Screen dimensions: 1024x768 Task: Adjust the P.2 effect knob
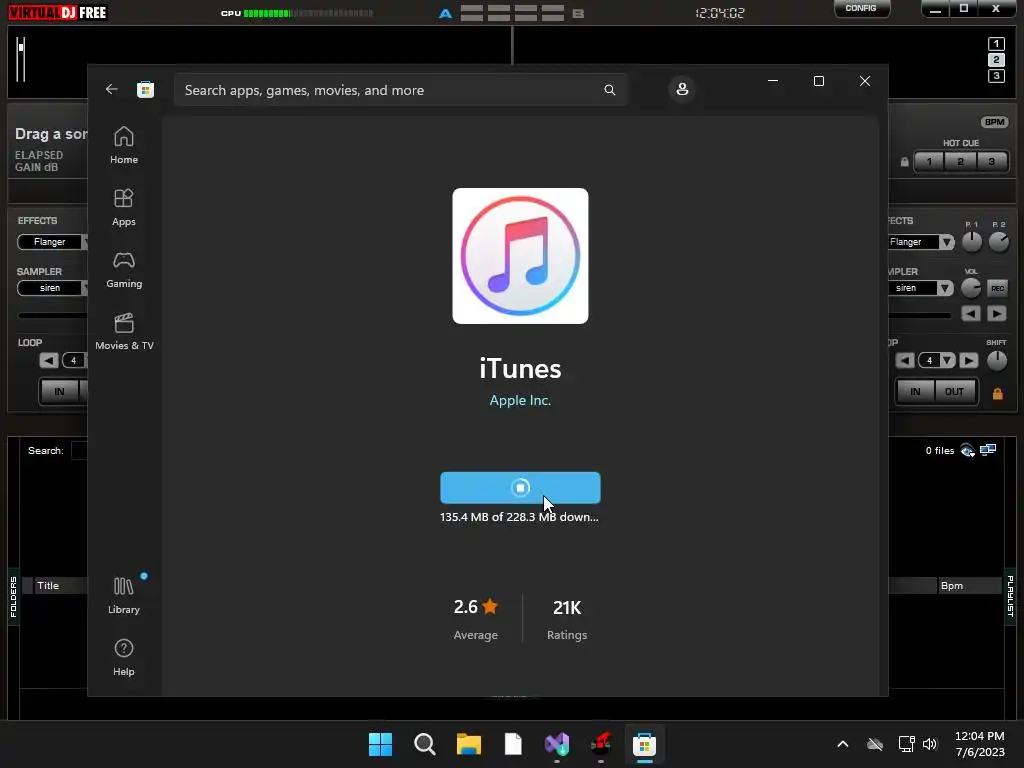point(999,242)
